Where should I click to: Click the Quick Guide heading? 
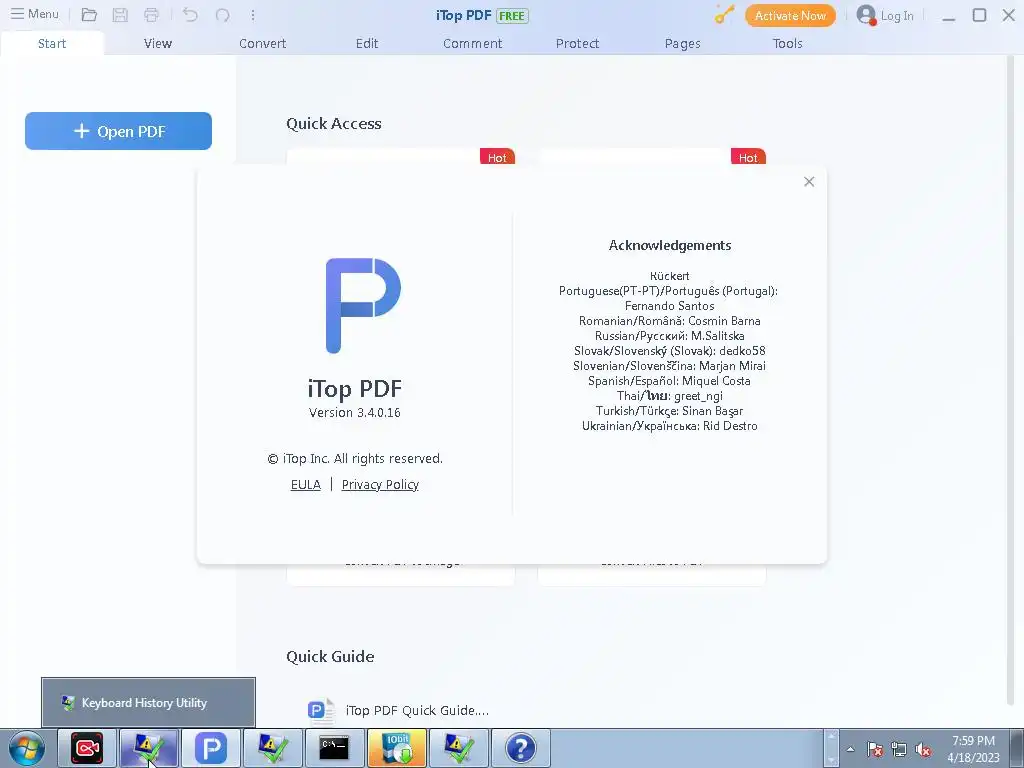[x=330, y=657]
